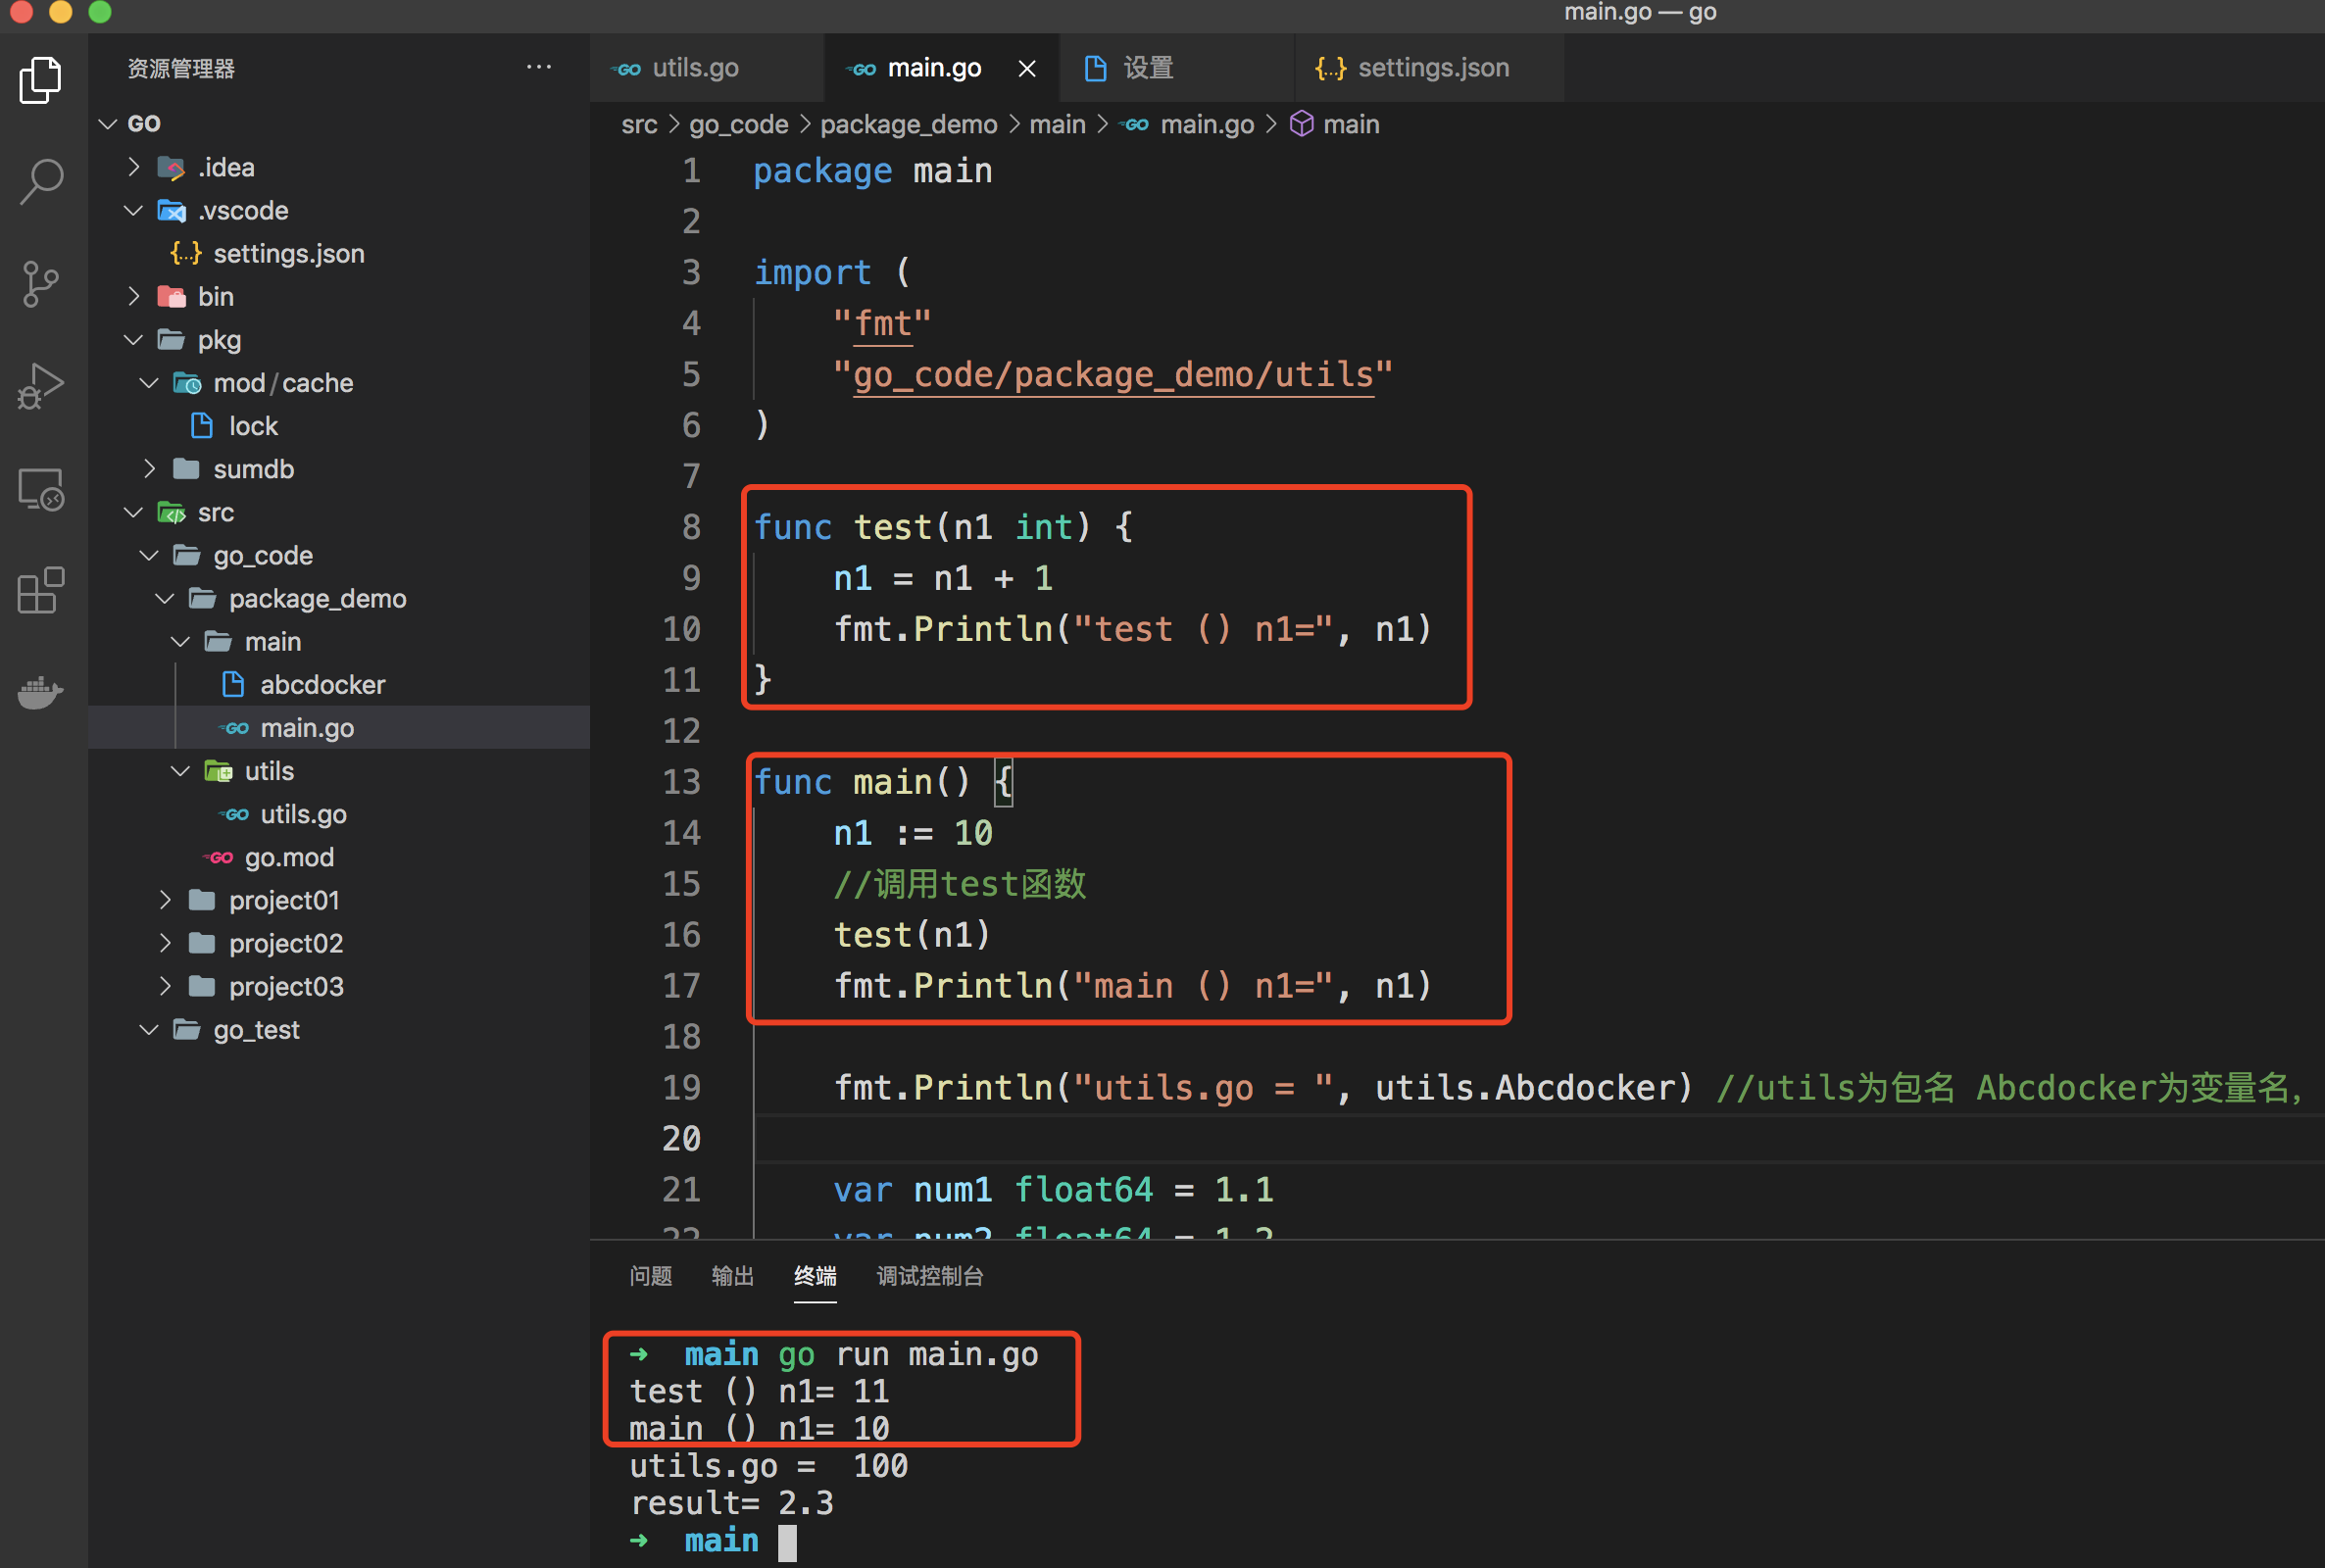Open the Remote Explorer icon
The width and height of the screenshot is (2325, 1568).
(40, 490)
